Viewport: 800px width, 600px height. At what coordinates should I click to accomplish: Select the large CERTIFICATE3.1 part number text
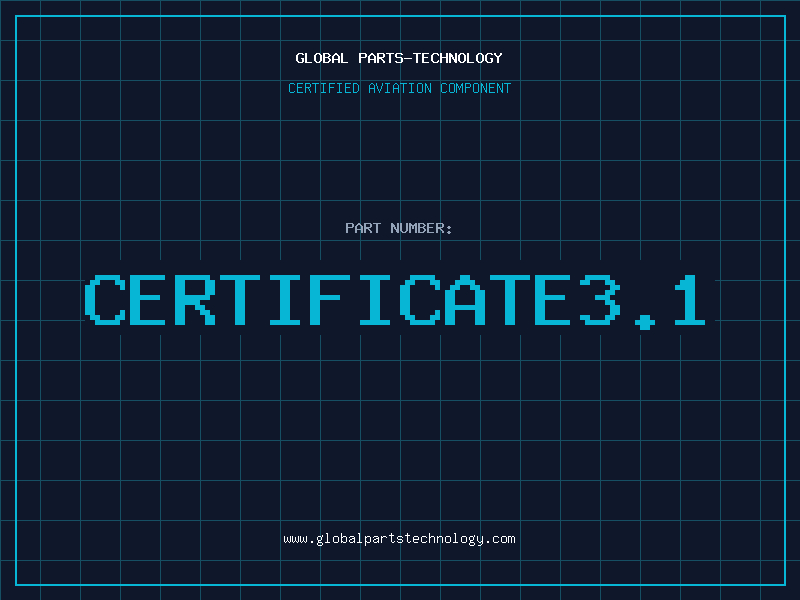tap(397, 299)
